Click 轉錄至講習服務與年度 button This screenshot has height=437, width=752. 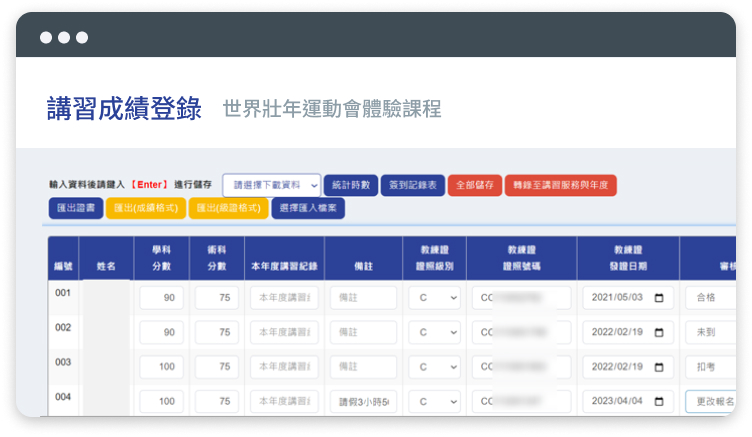560,185
